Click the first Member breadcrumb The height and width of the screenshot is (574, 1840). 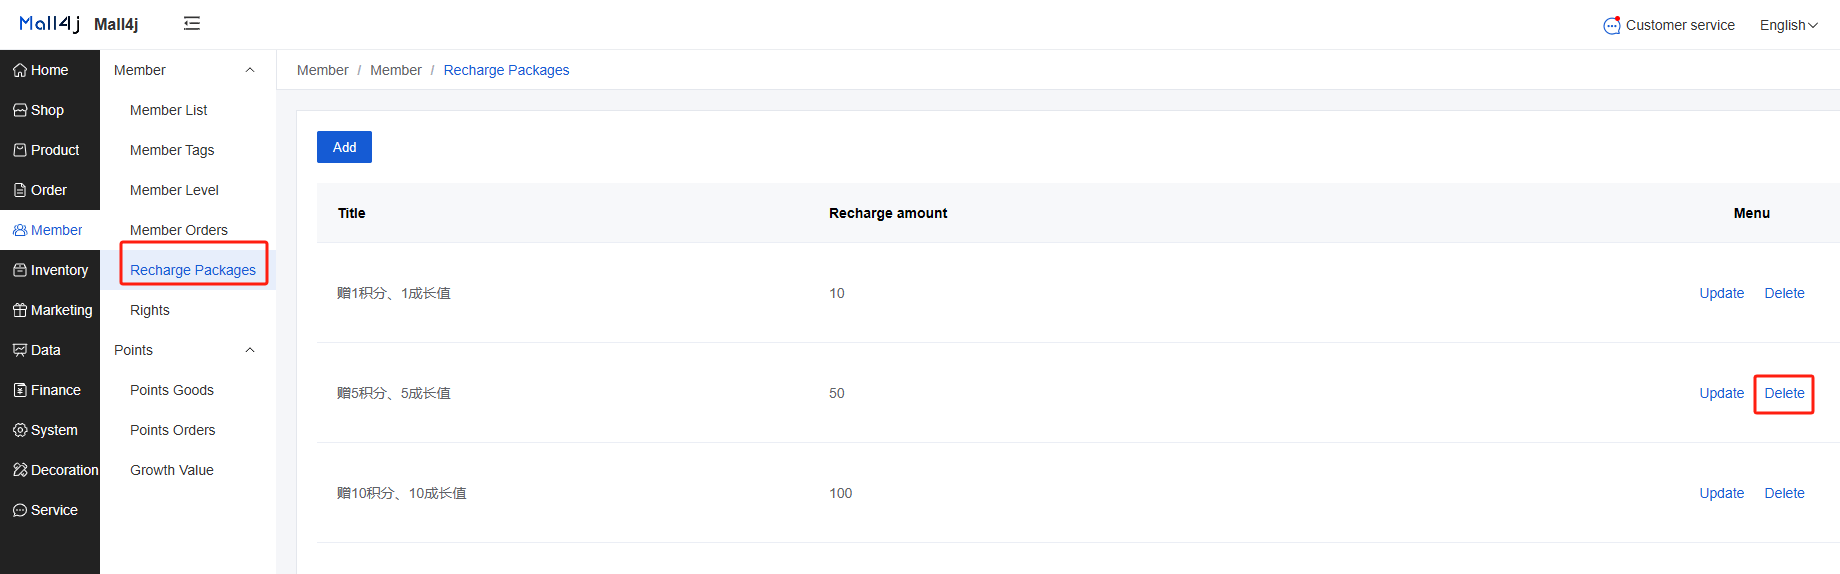coord(323,70)
